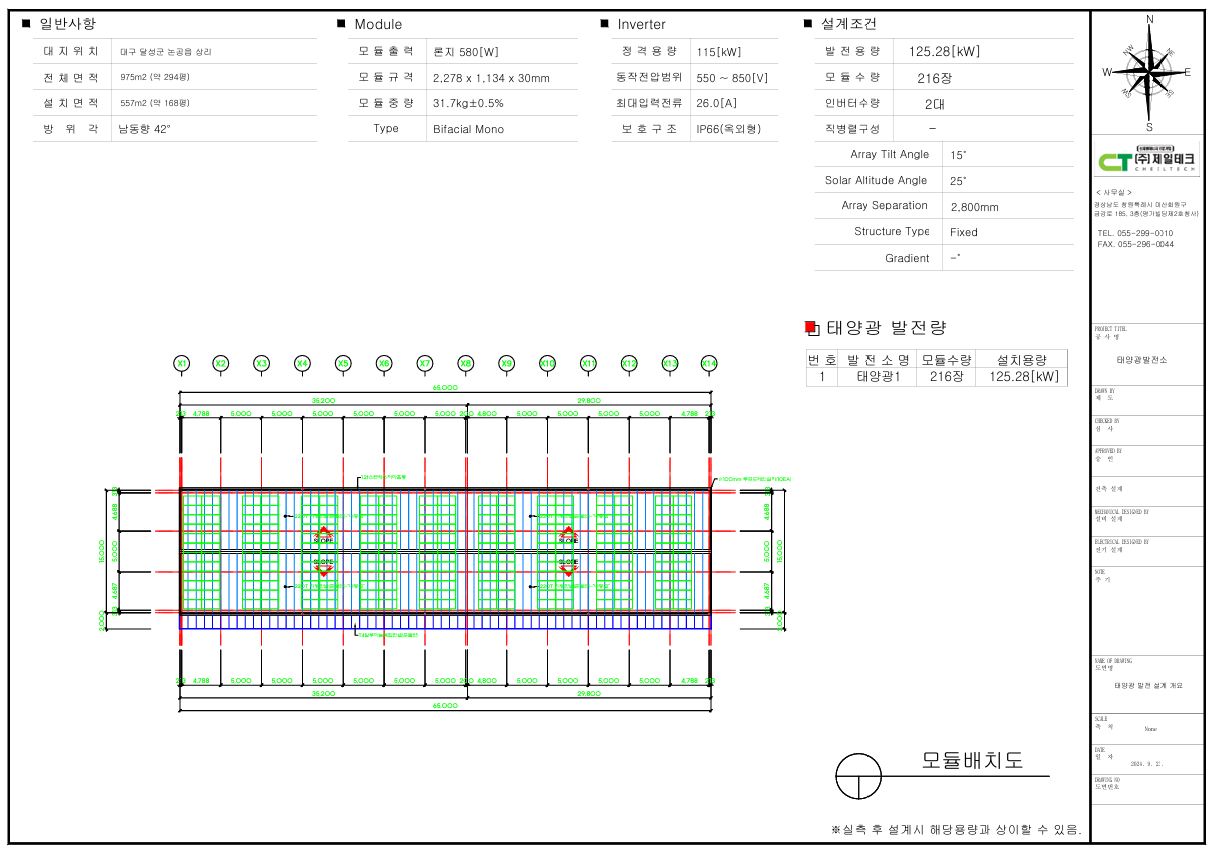Screen dimensions: 1215x854
Task: Click the 론지 580[W] module output cell
Action: (465, 52)
